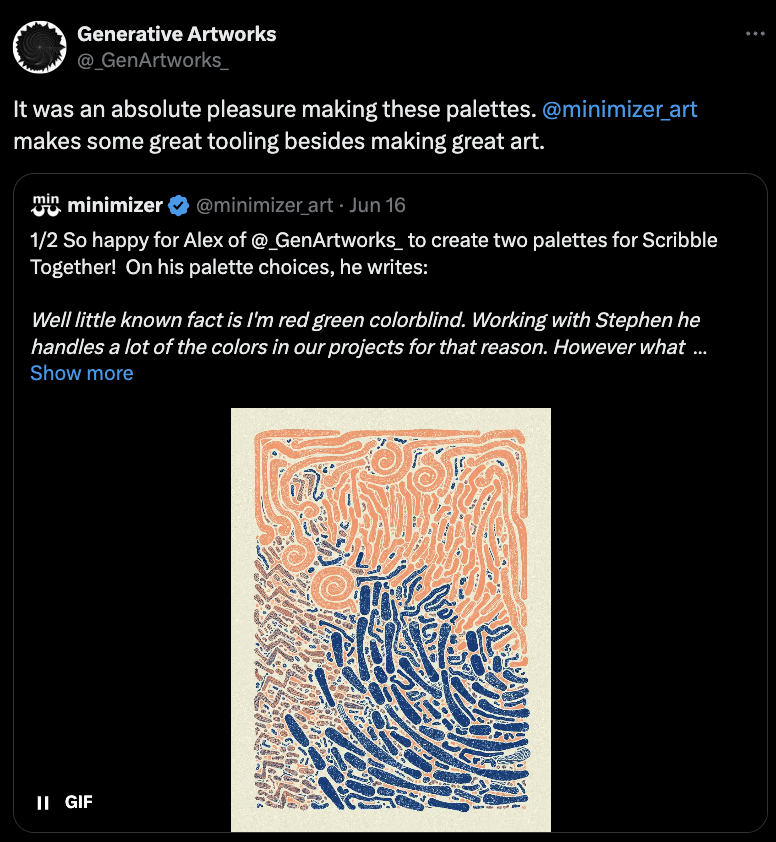Expand quoted tweet with Show more
776x842 pixels.
81,373
